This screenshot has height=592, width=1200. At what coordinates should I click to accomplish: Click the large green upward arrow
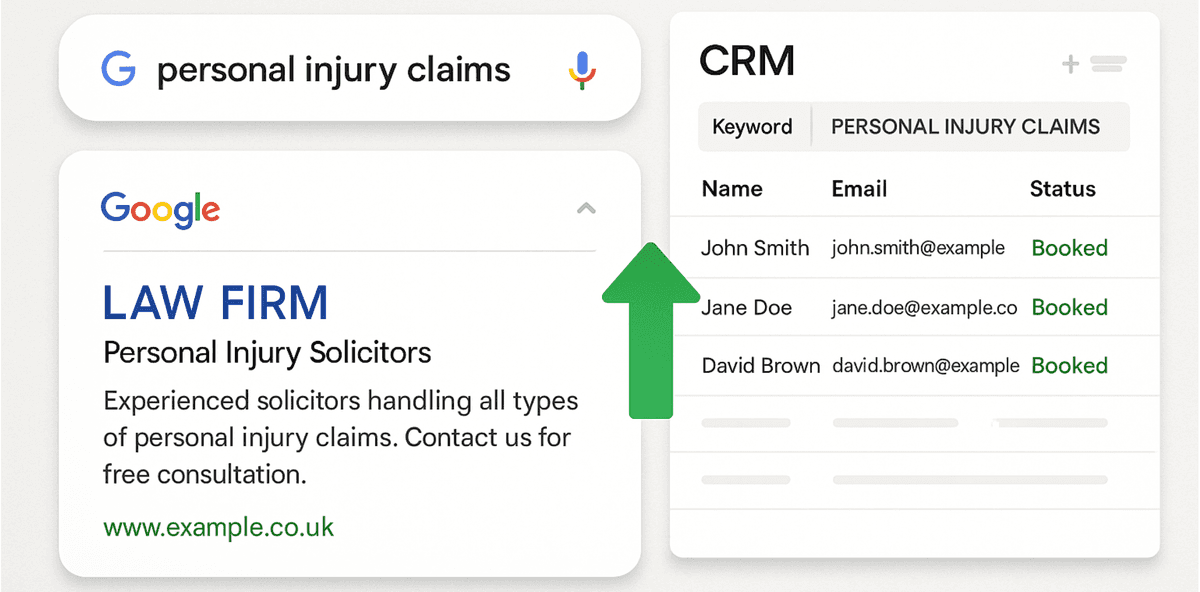click(651, 329)
